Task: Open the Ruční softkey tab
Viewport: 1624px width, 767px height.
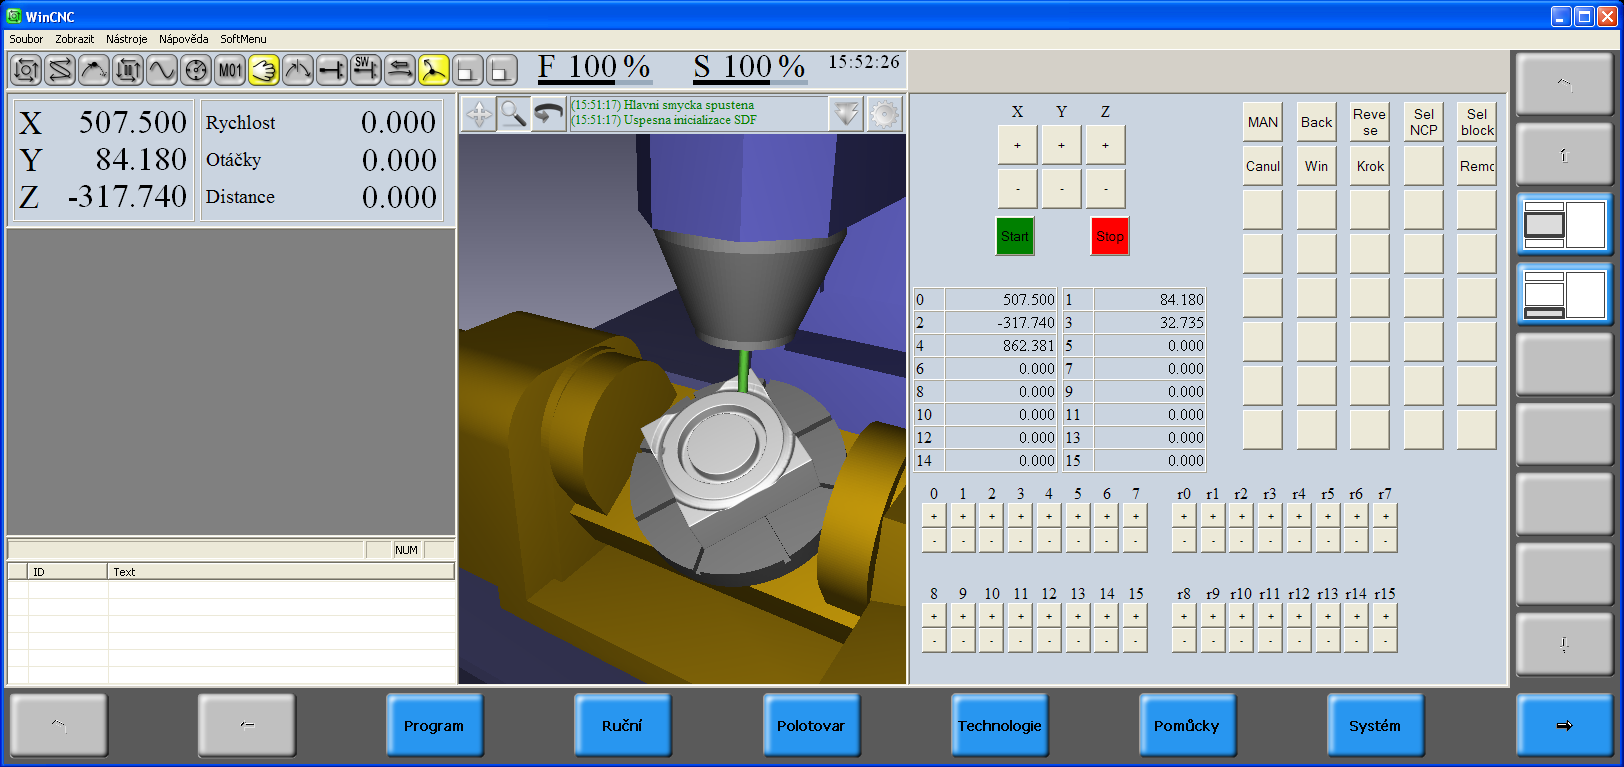Action: click(x=622, y=725)
